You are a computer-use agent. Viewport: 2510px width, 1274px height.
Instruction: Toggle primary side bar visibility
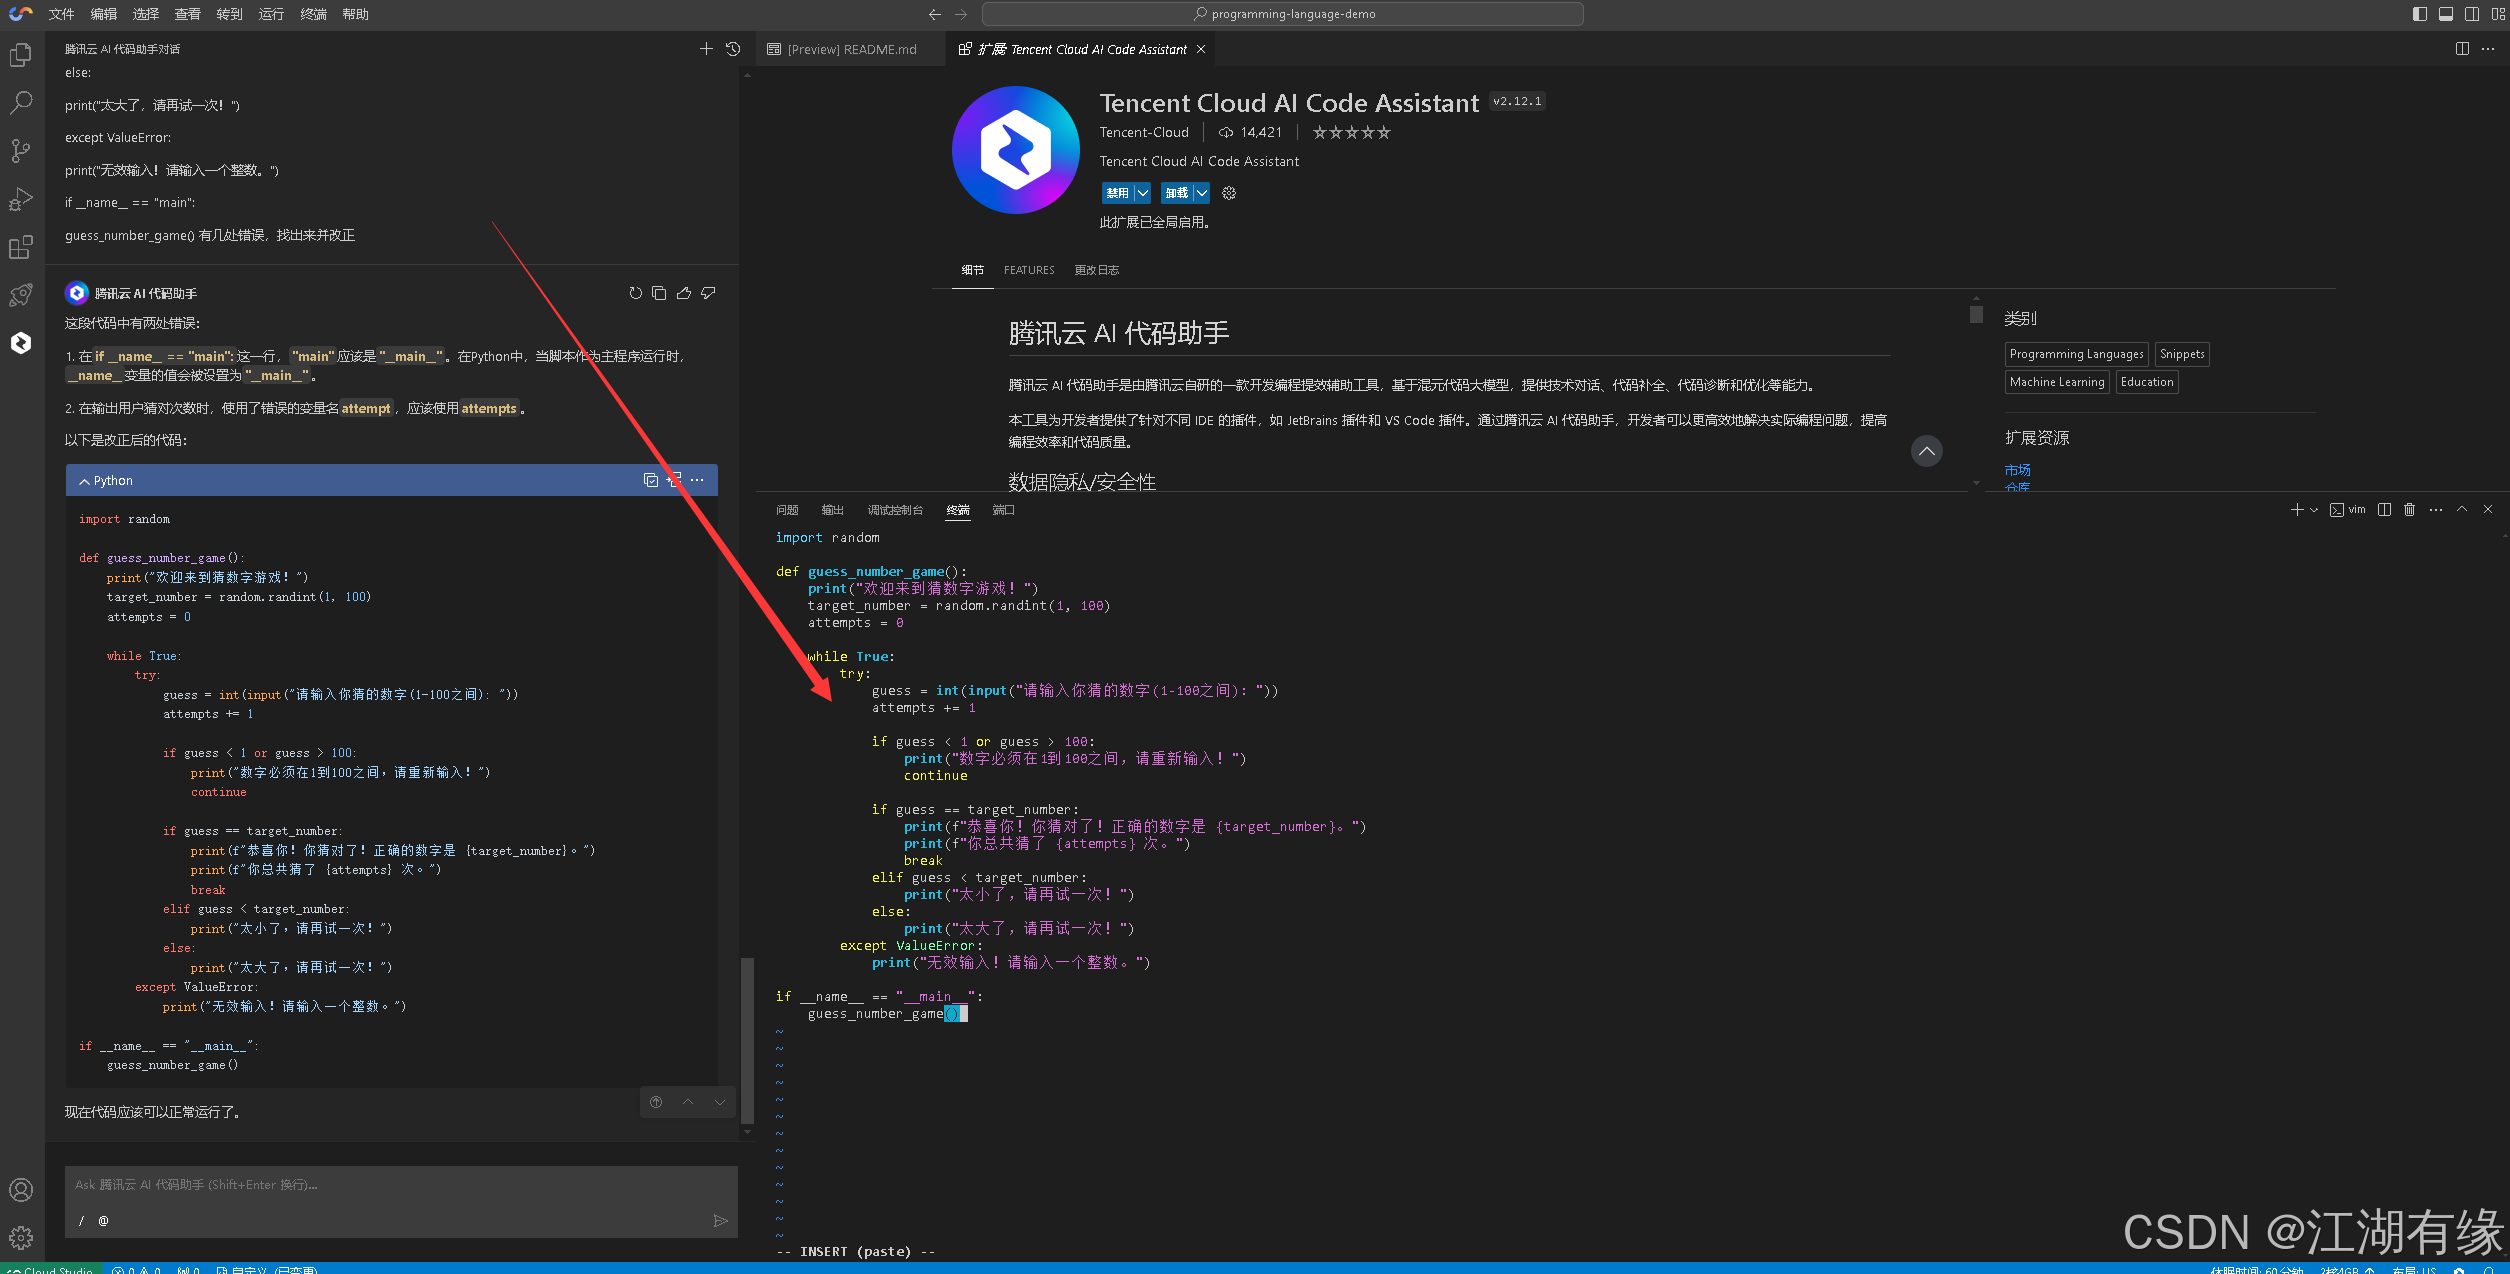click(x=2420, y=14)
